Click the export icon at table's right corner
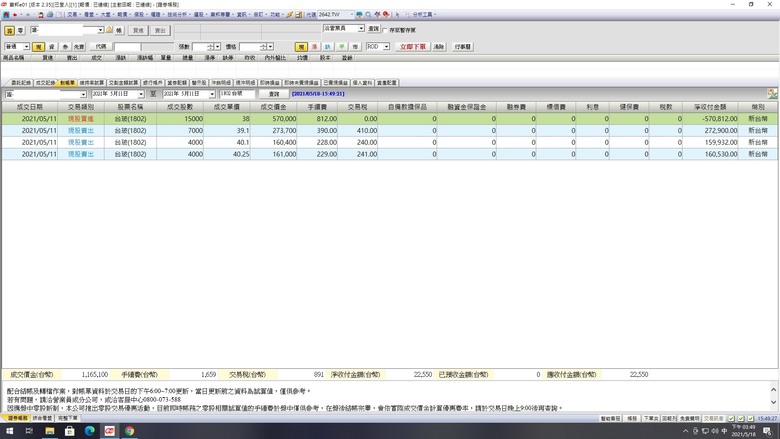The image size is (780, 439). click(772, 93)
